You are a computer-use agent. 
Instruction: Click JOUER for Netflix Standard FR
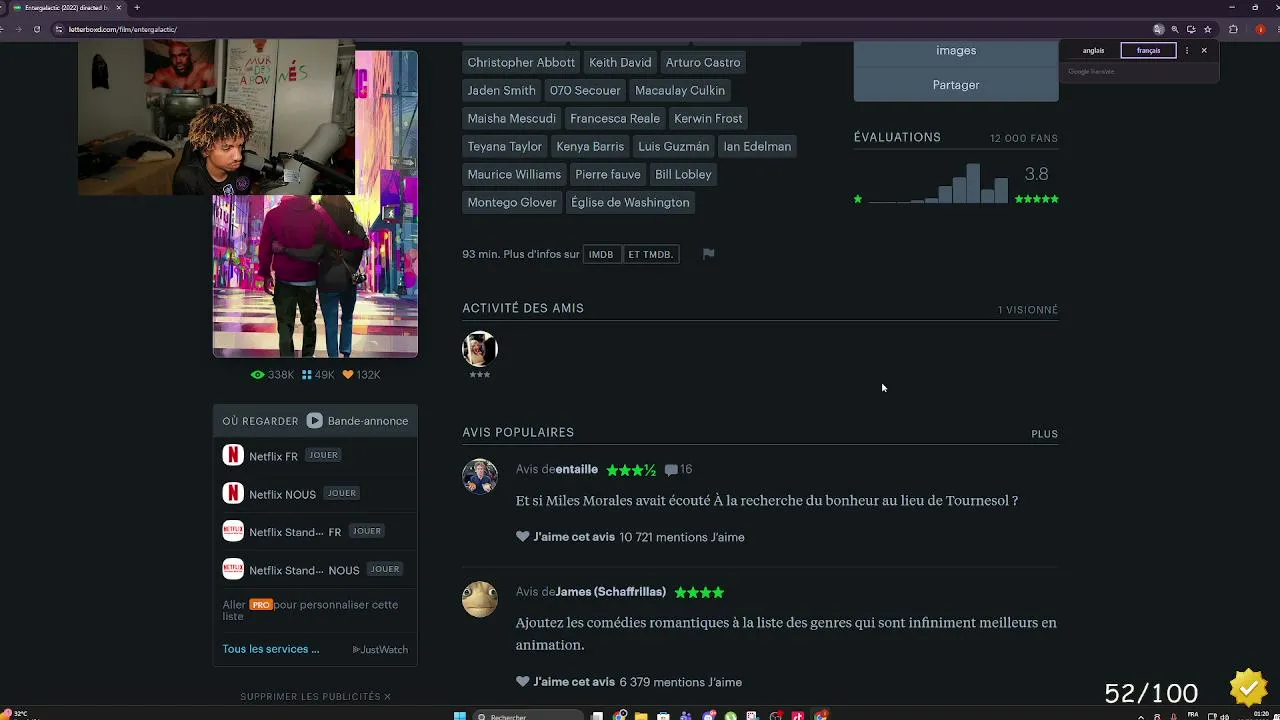[367, 531]
